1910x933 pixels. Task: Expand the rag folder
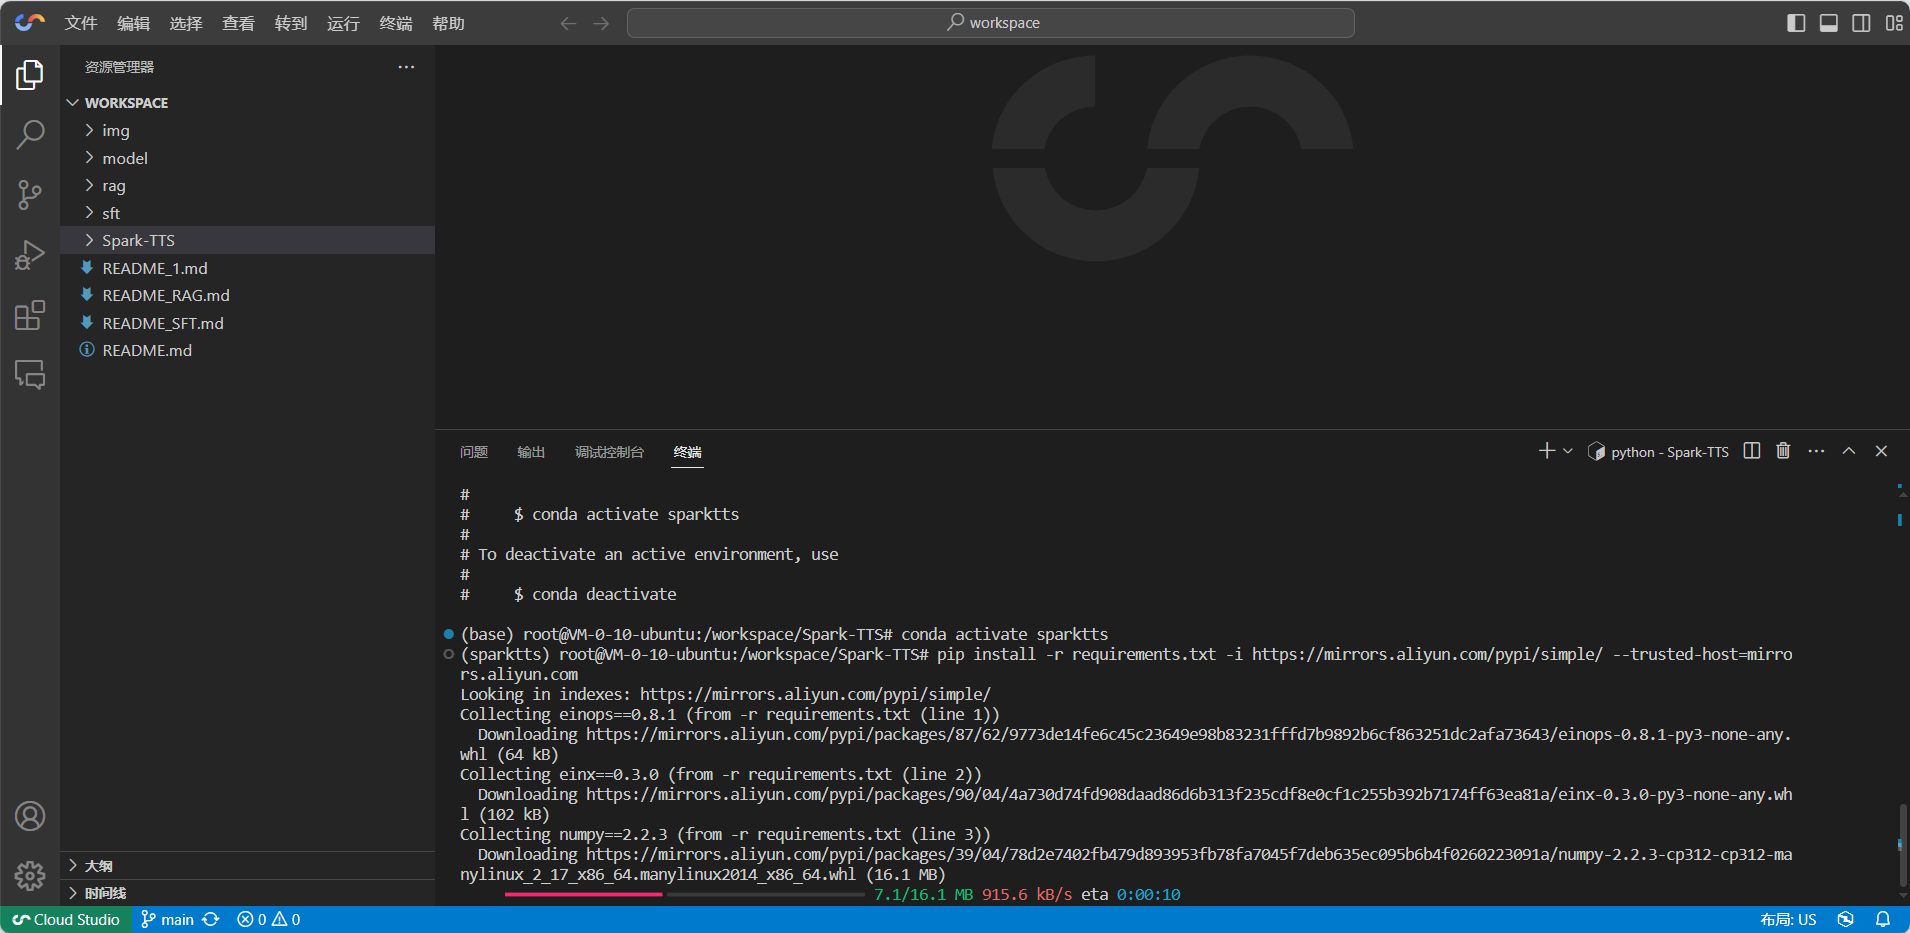click(247, 186)
